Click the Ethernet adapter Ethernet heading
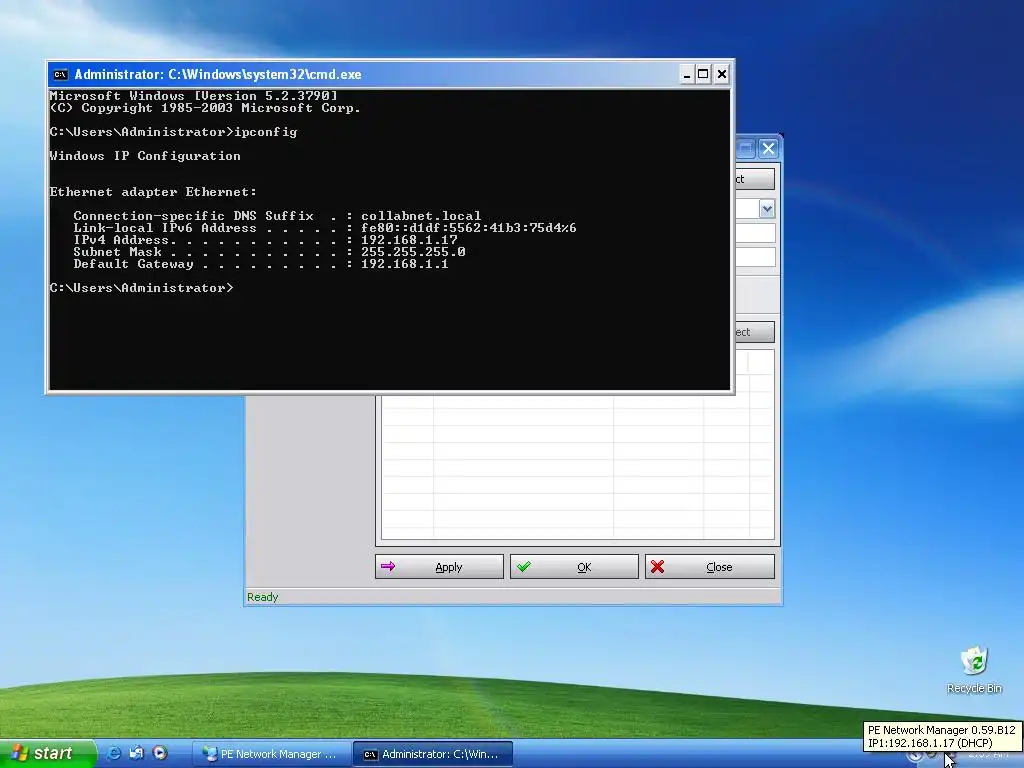Image resolution: width=1024 pixels, height=768 pixels. click(153, 192)
